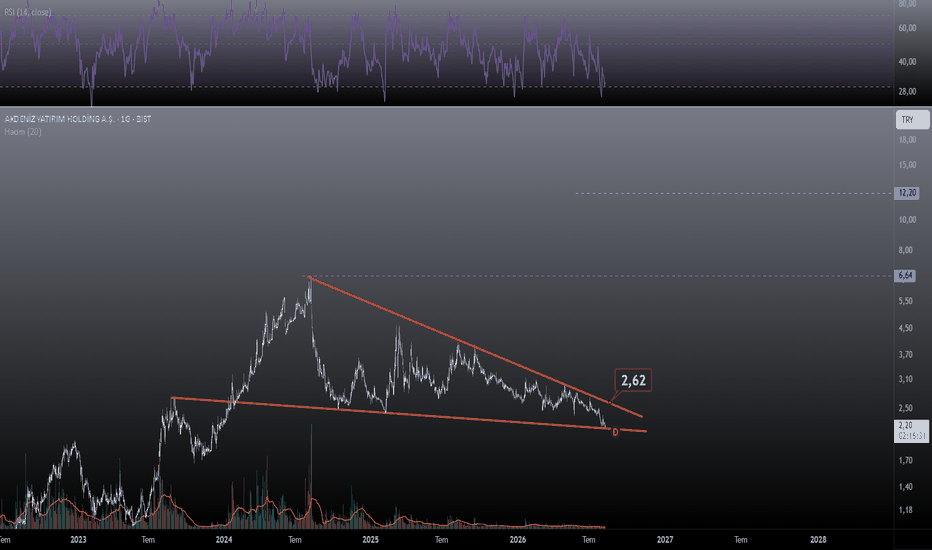
Task: Select the 12,20 price level label
Action: point(906,193)
